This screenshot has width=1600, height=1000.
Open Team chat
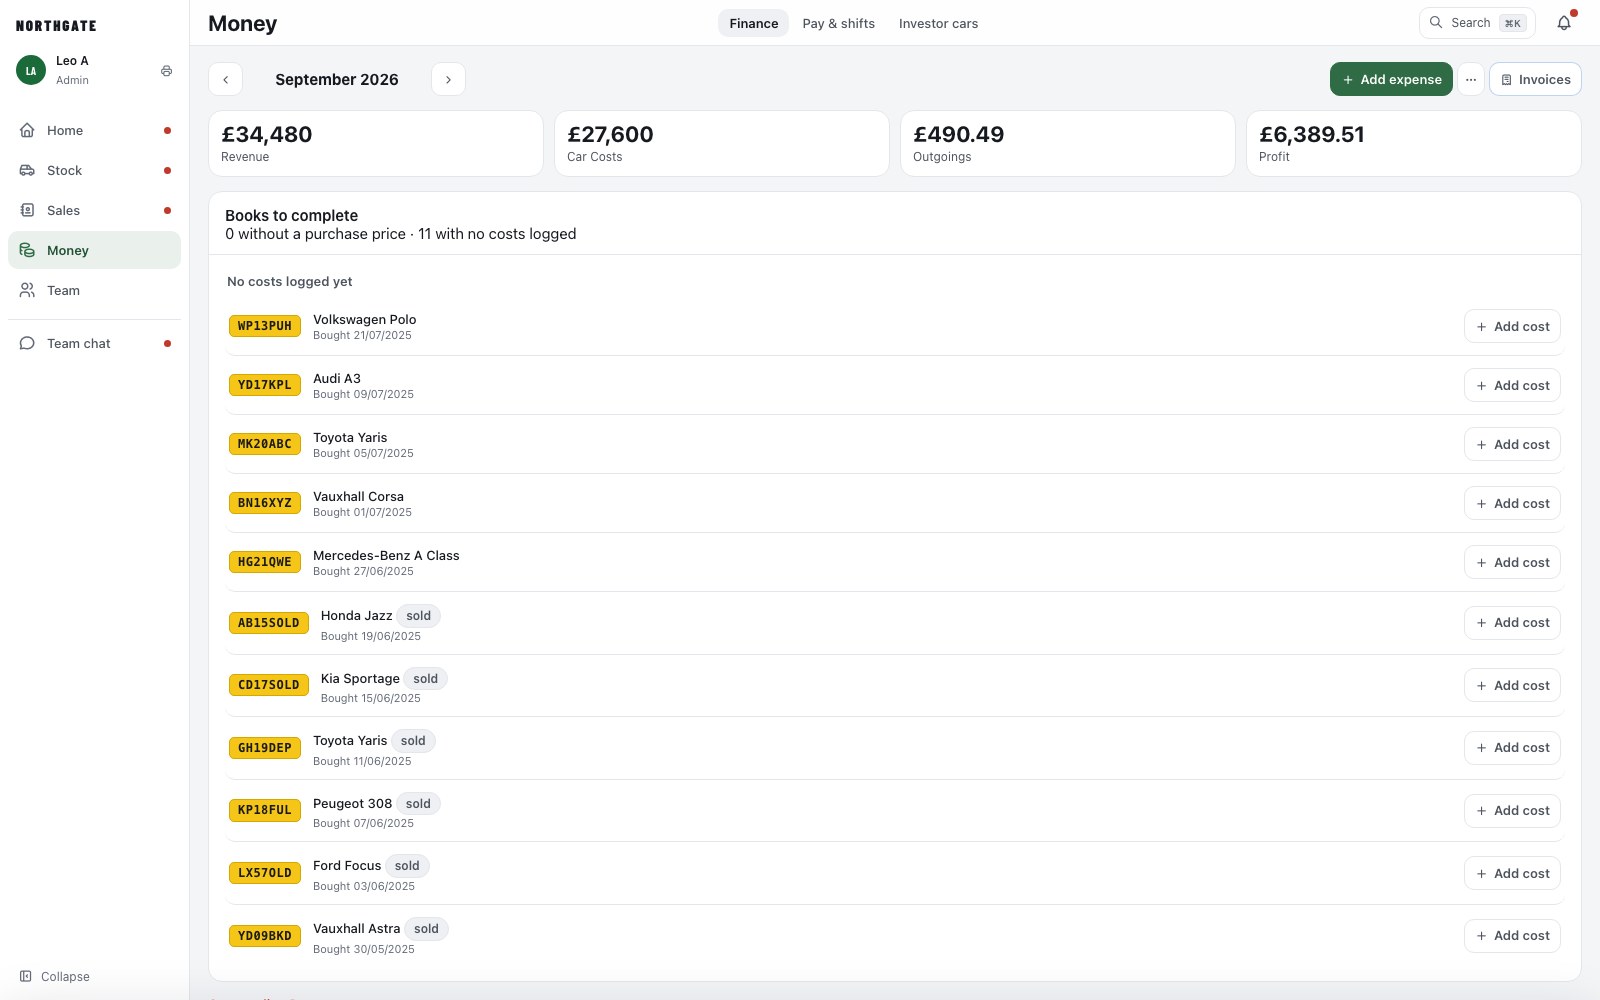(94, 343)
